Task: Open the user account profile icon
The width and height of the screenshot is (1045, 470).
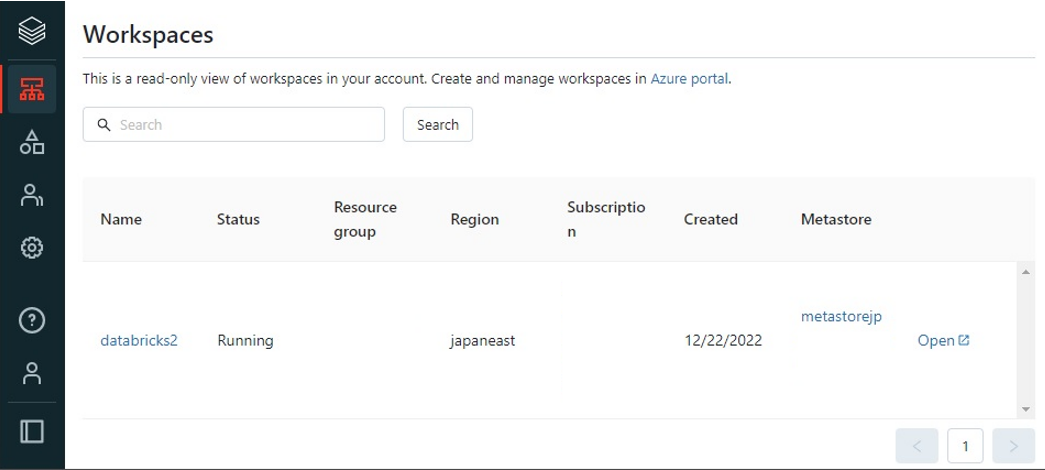Action: pos(32,373)
